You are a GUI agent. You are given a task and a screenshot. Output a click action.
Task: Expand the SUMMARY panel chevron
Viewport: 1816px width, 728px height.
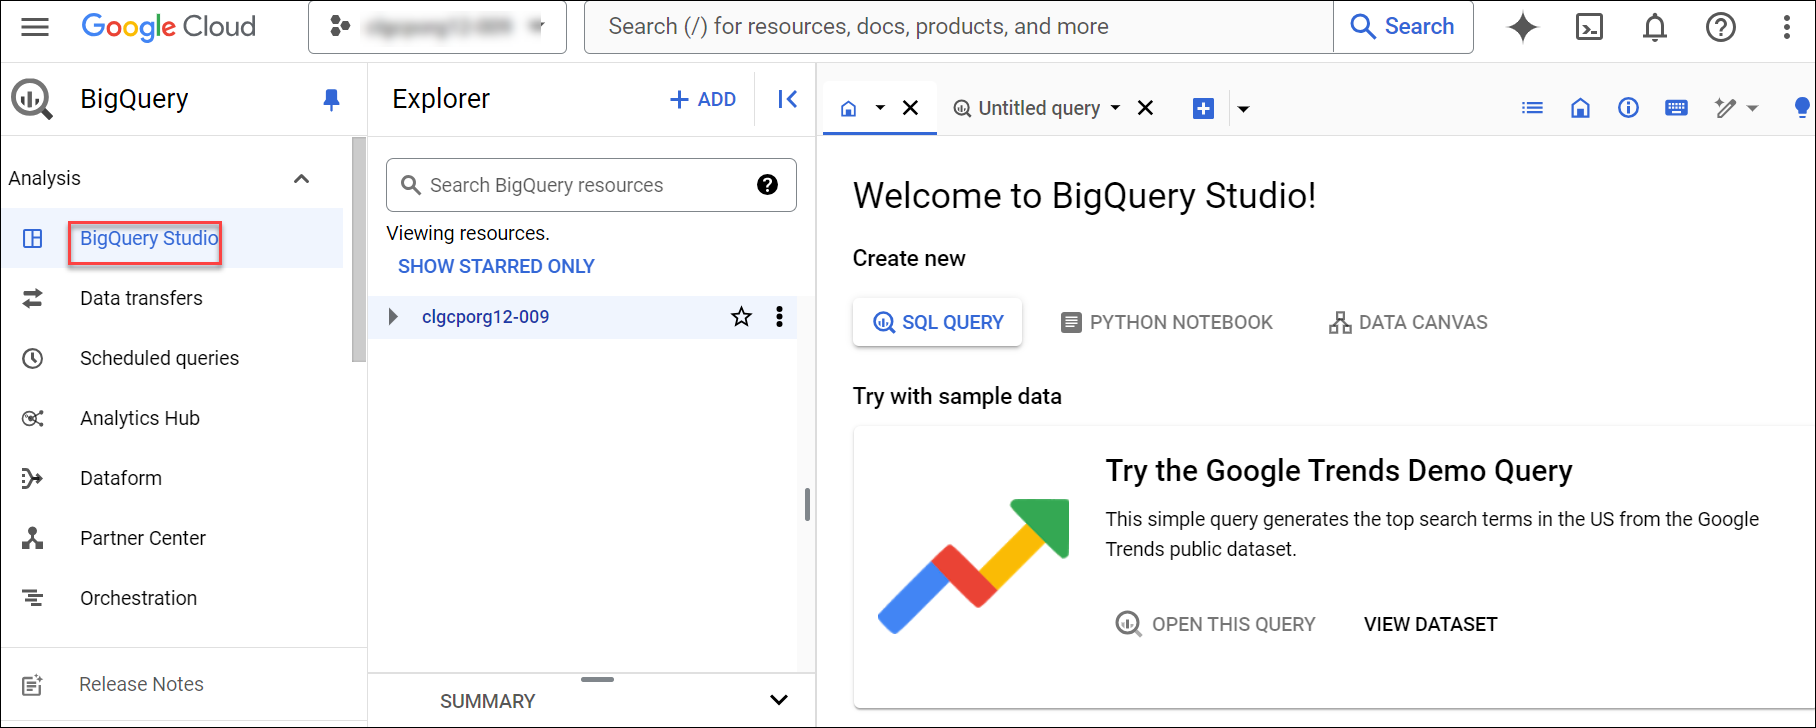point(779,700)
